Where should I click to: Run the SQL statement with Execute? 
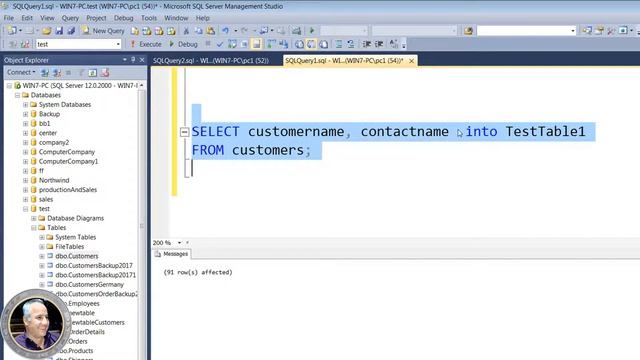tap(146, 44)
